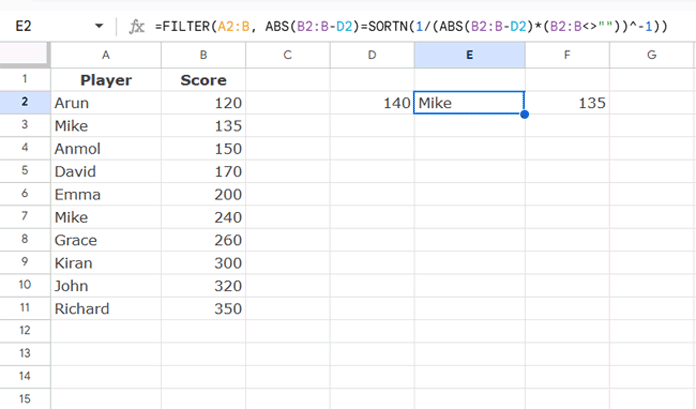Screen dimensions: 696x409
Task: Select row 4 header
Action: 25,148
